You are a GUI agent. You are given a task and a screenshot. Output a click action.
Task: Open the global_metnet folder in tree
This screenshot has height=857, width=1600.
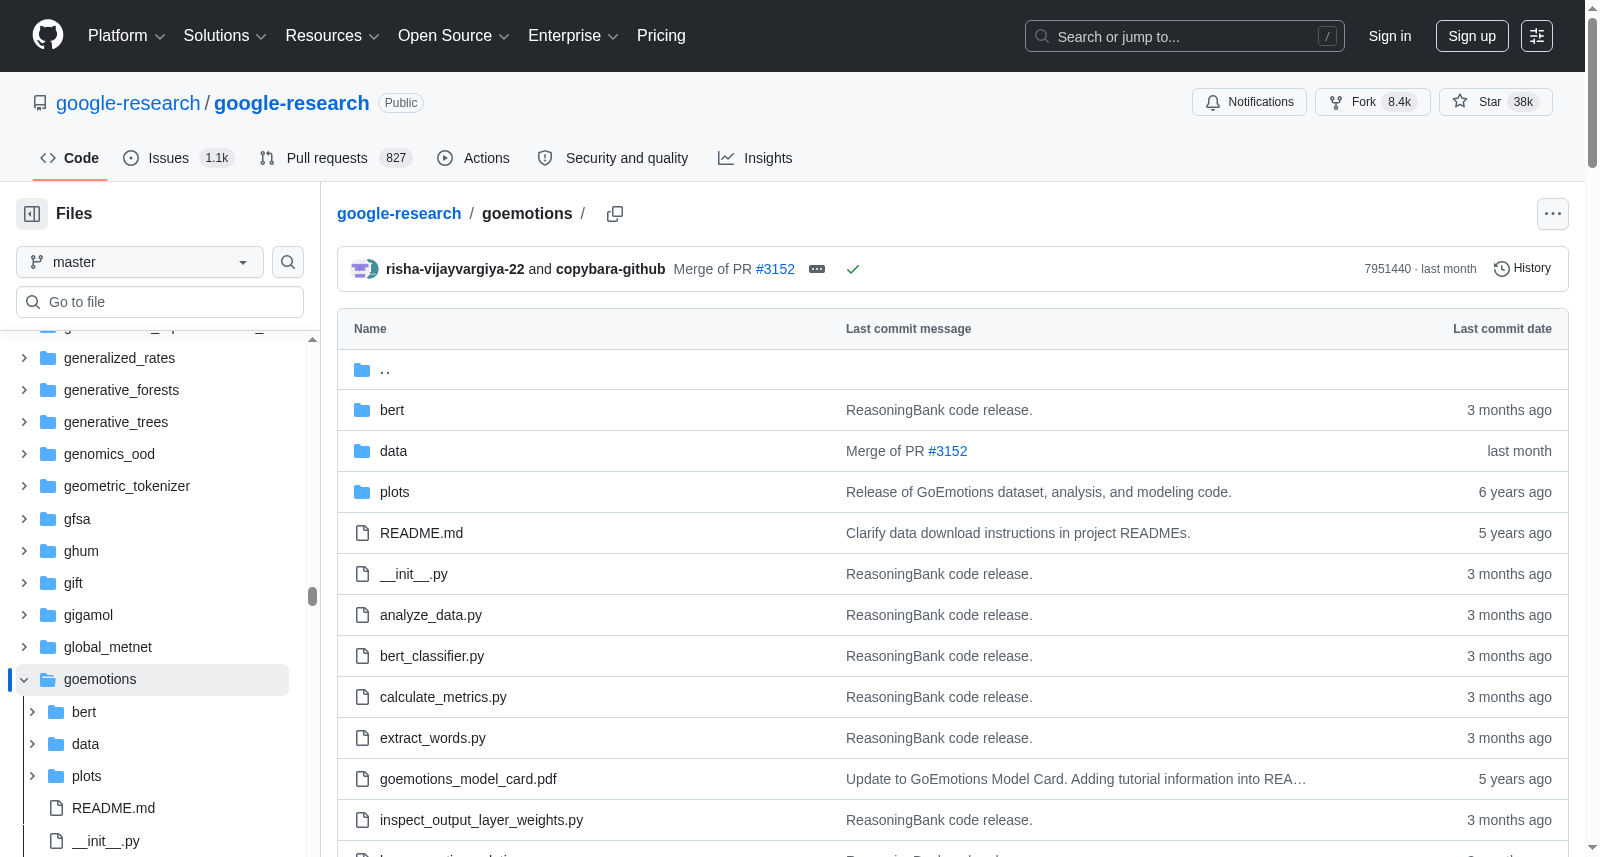click(108, 647)
